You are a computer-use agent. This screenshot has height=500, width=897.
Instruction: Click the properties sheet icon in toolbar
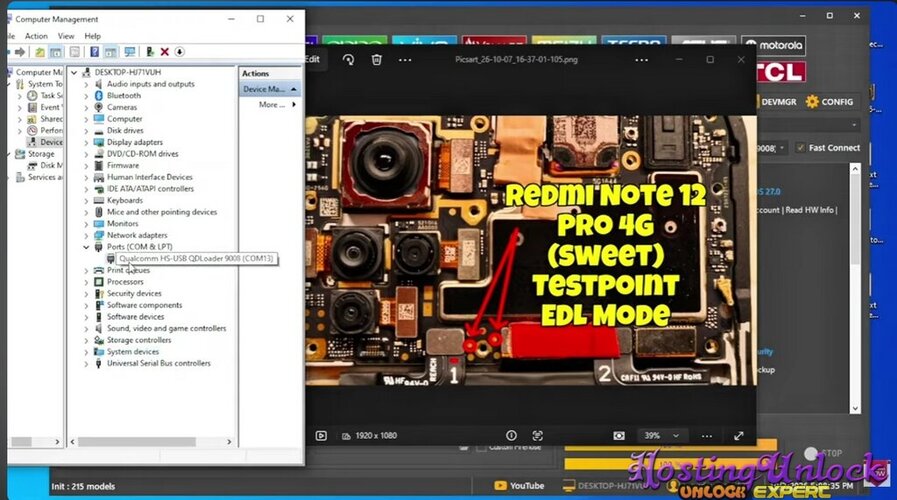[x=75, y=52]
